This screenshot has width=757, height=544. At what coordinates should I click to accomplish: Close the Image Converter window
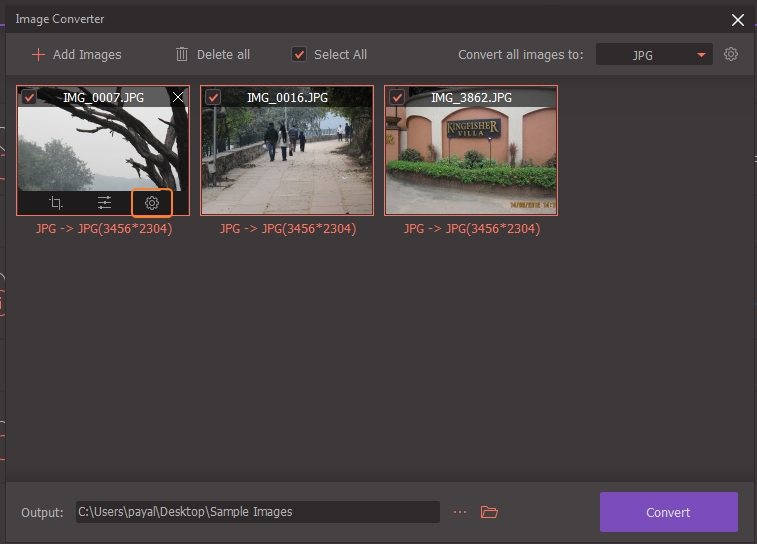point(738,19)
